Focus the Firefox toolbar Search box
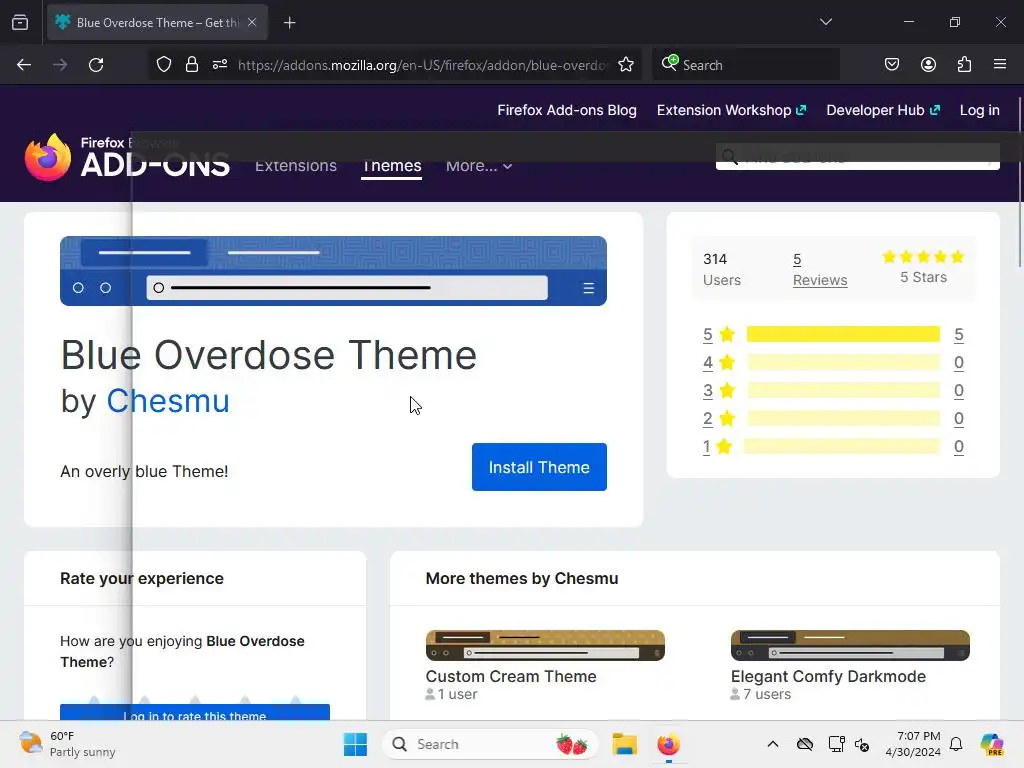The width and height of the screenshot is (1024, 768). 746,65
